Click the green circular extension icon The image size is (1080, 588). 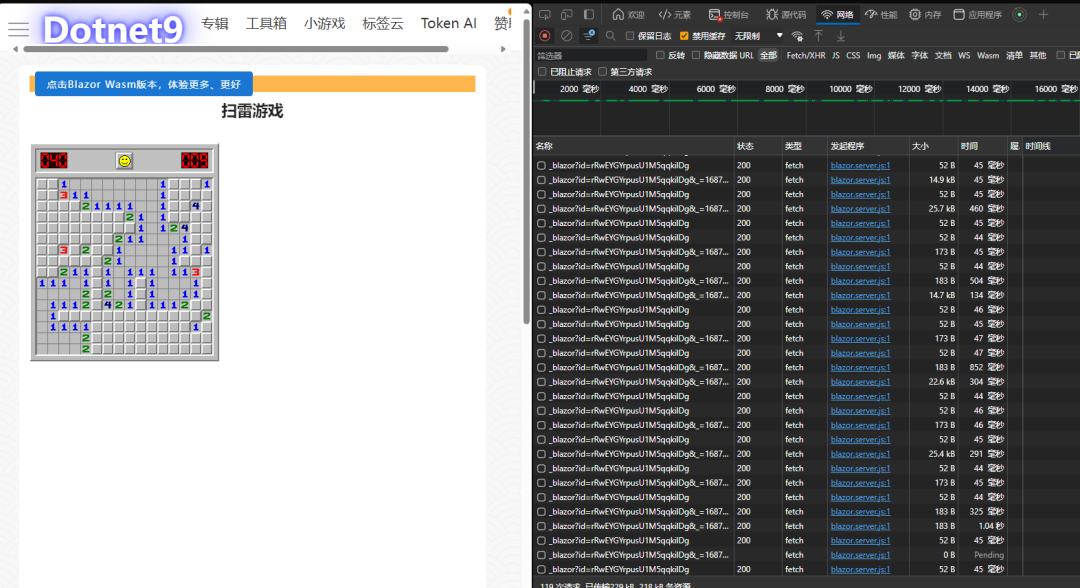tap(1019, 14)
